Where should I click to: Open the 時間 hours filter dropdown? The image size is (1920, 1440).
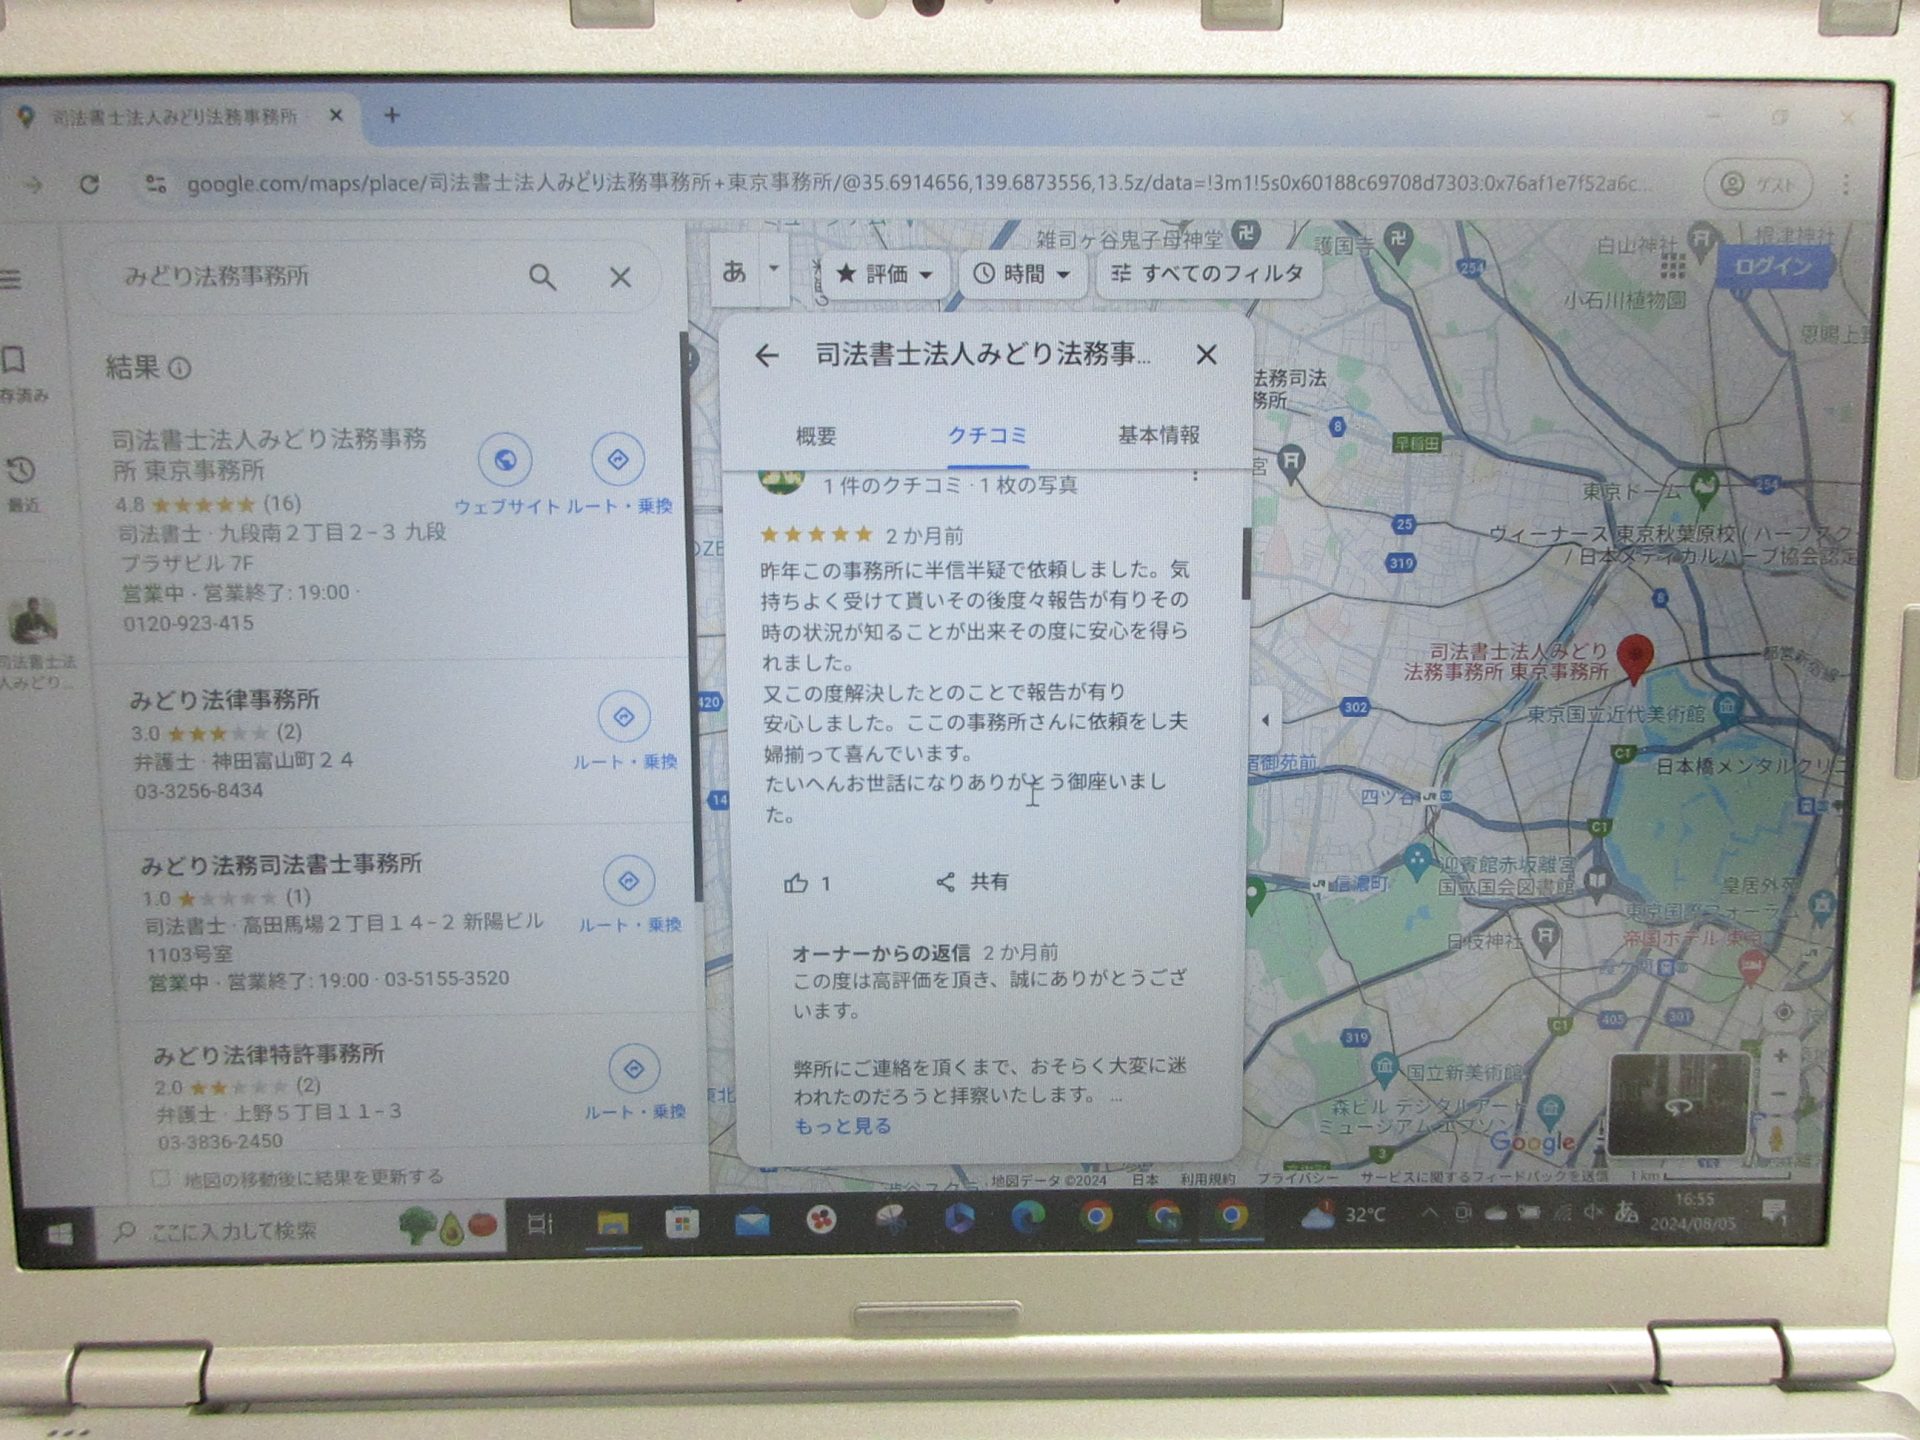(x=1022, y=273)
